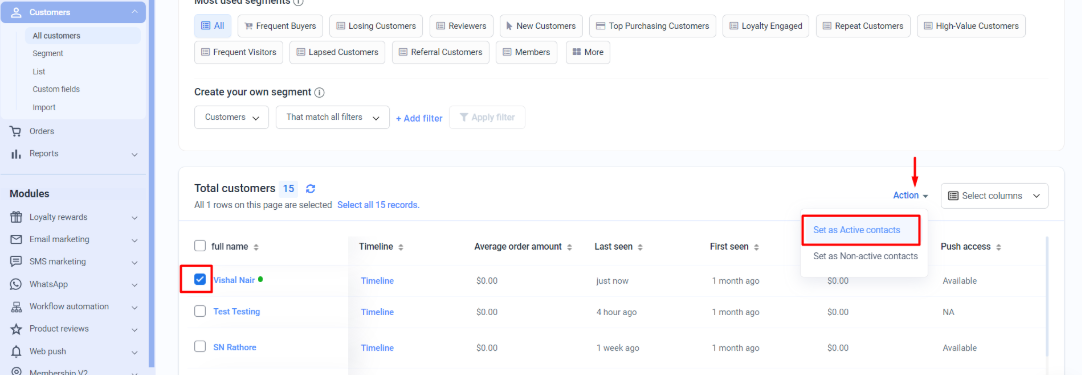
Task: Choose Set as Active contacts
Action: pos(856,230)
